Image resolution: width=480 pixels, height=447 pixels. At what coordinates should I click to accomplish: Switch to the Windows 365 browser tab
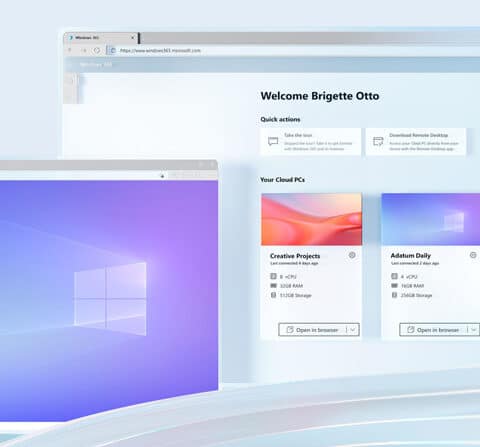[x=100, y=38]
